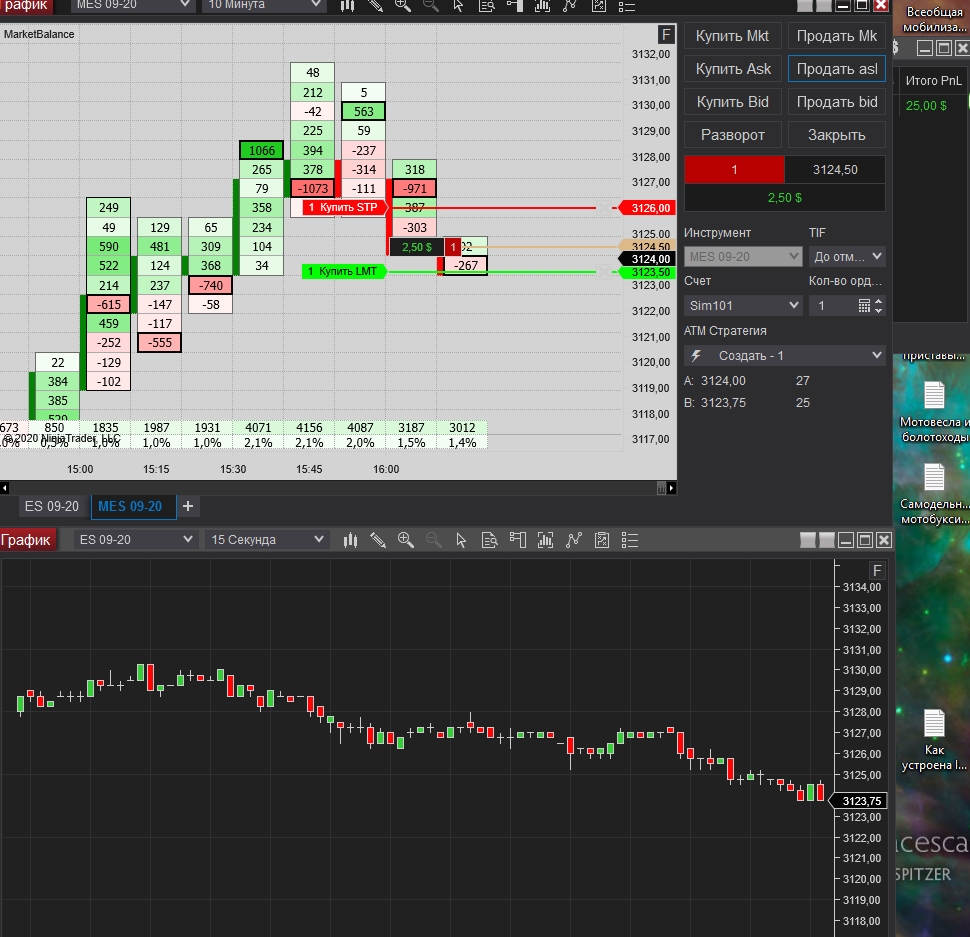
Task: Increase order quantity with the stepper up arrow
Action: tap(878, 301)
